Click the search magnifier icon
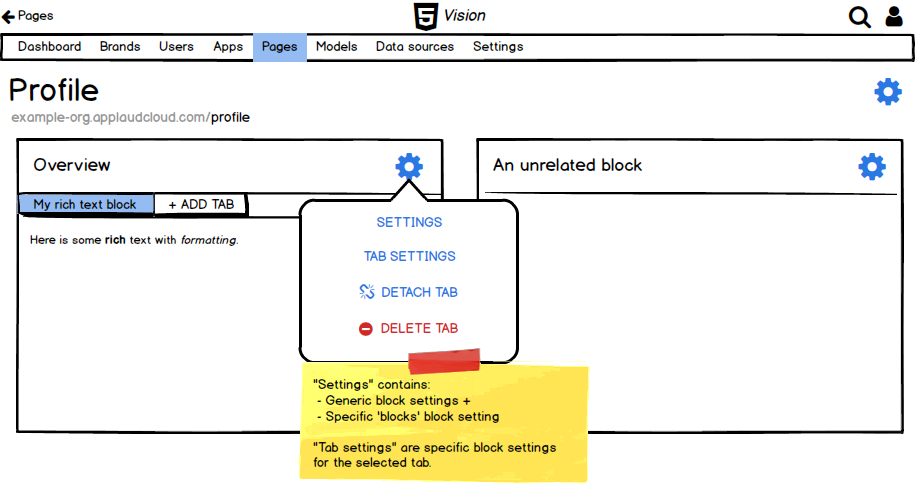The height and width of the screenshot is (483, 915). [859, 17]
